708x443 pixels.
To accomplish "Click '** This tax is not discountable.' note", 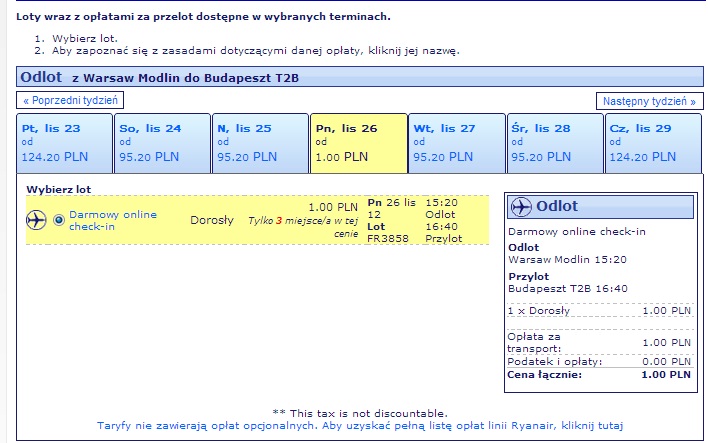I will tap(360, 413).
